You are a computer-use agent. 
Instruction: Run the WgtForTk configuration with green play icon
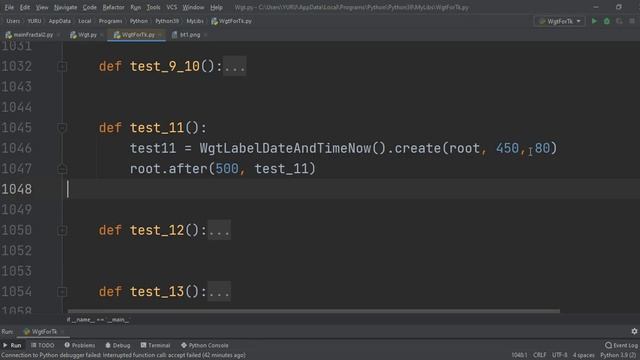[x=594, y=21]
